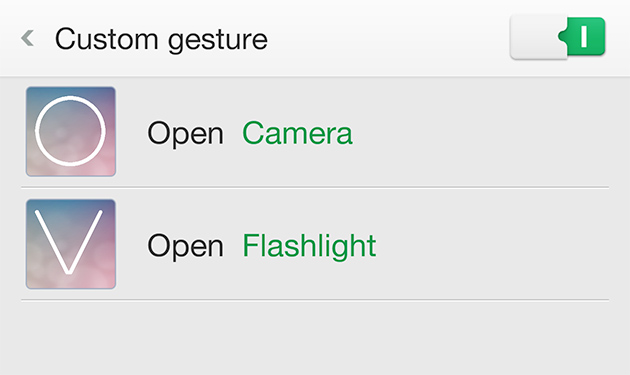Tap Open label in Camera row
The width and height of the screenshot is (630, 375).
point(185,133)
